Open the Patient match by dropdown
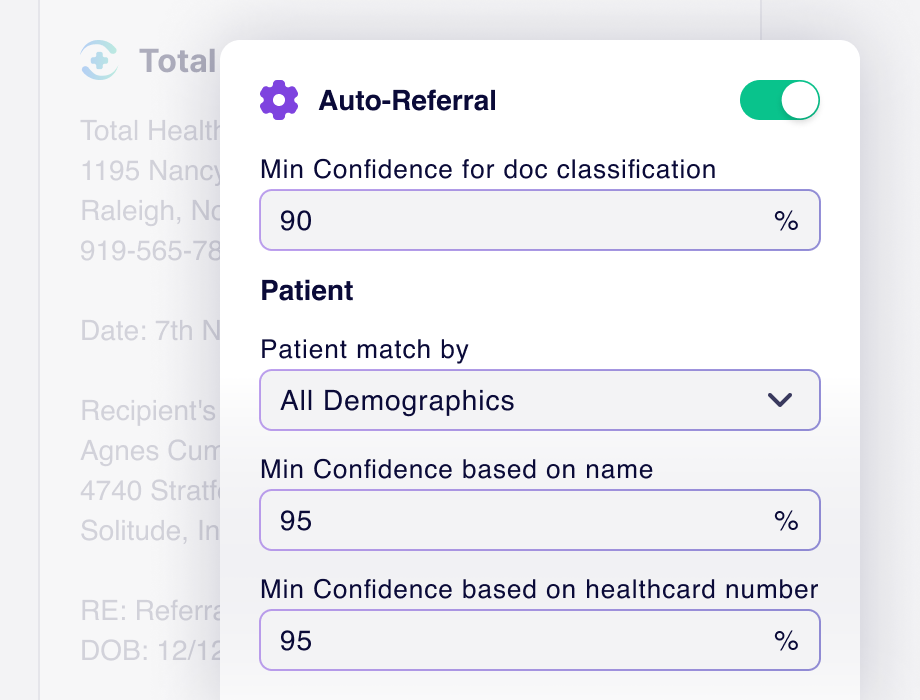 (540, 400)
